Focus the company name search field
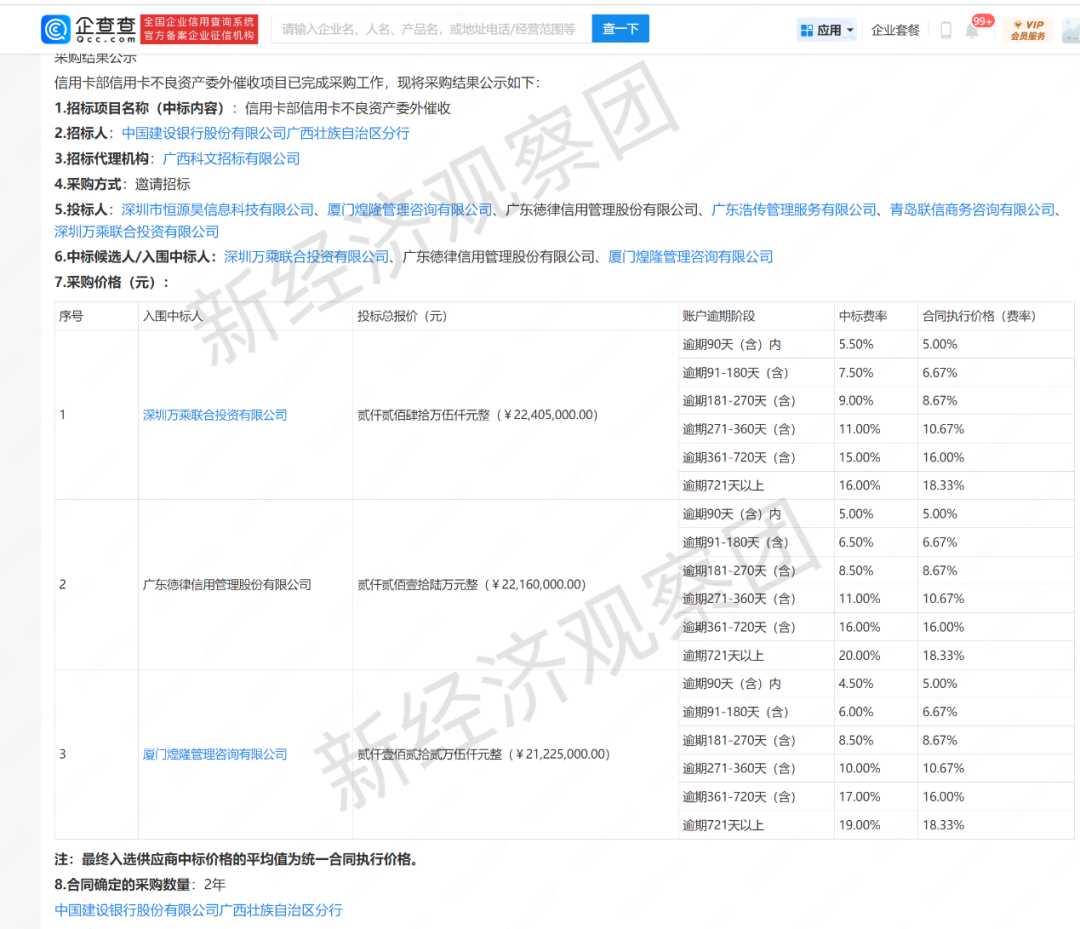 431,29
